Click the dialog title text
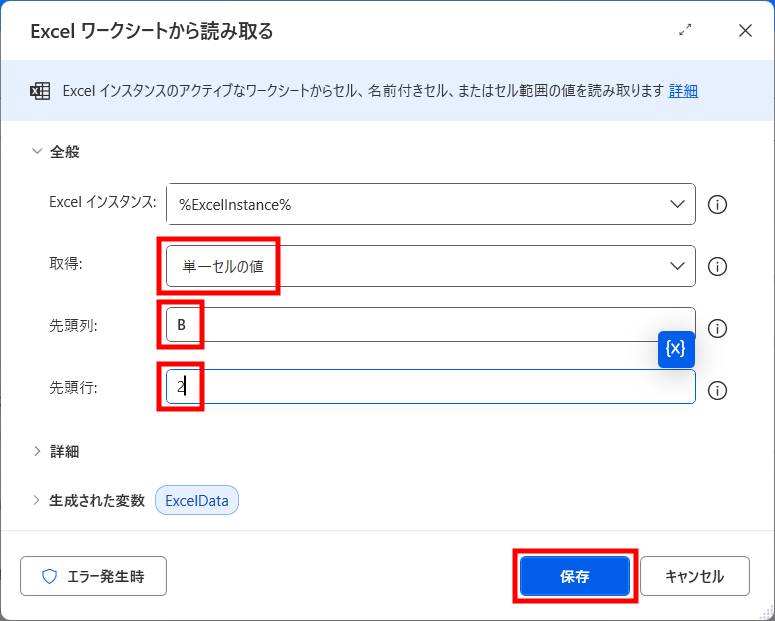Screen dimensions: 775x621 [152, 31]
